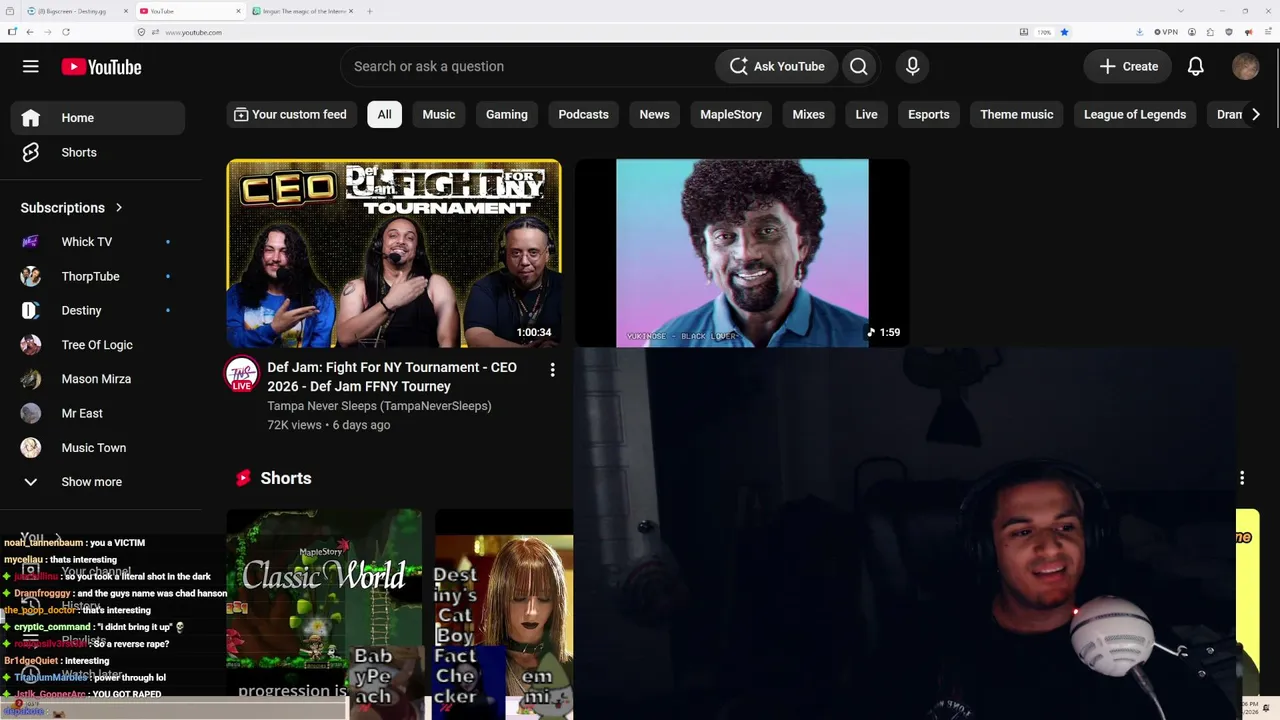
Task: Open the browser extensions icon
Action: pyautogui.click(x=1211, y=32)
